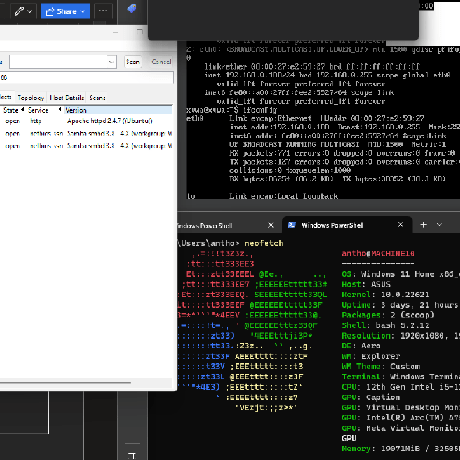Click the State column sort arrow

click(23, 109)
